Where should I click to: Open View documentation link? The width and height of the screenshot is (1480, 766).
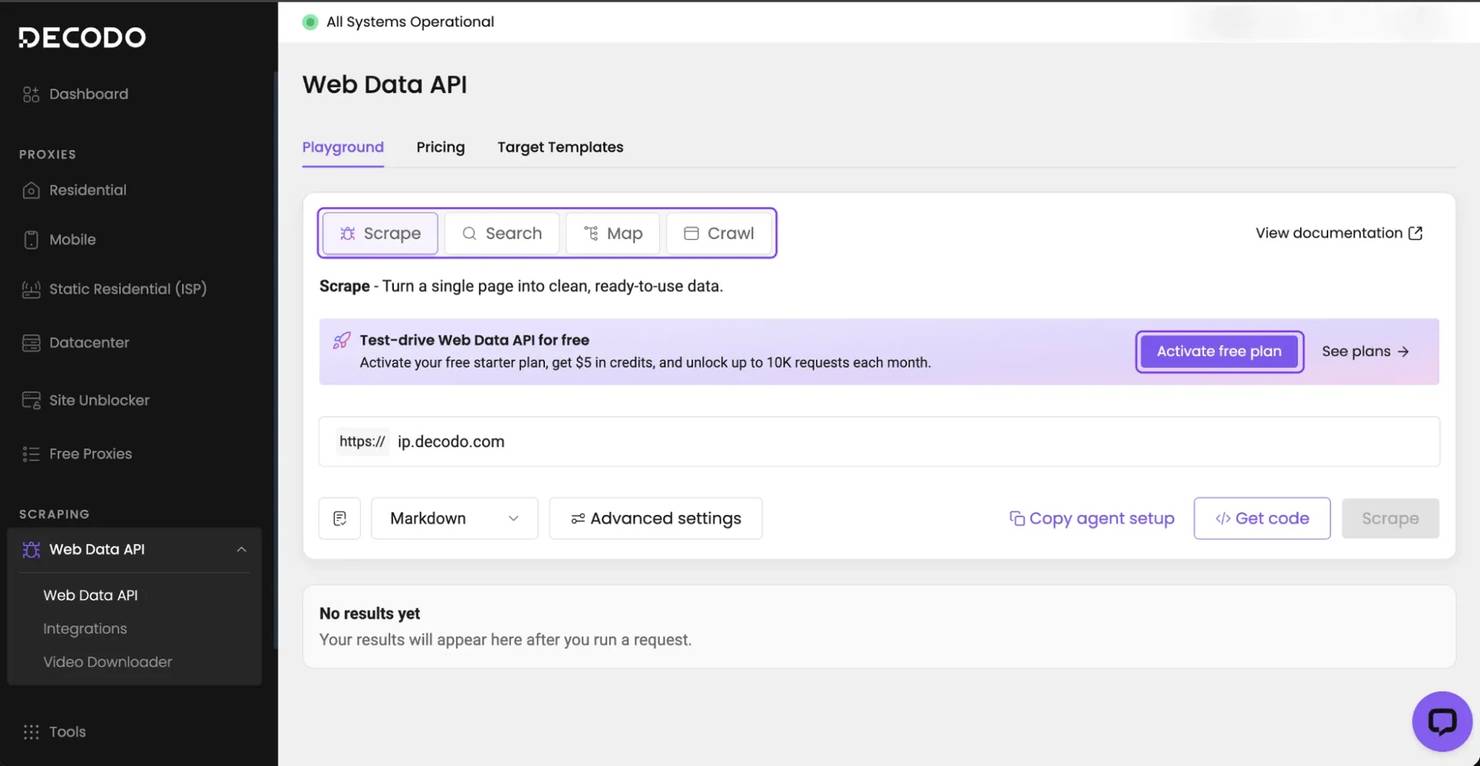[1339, 233]
